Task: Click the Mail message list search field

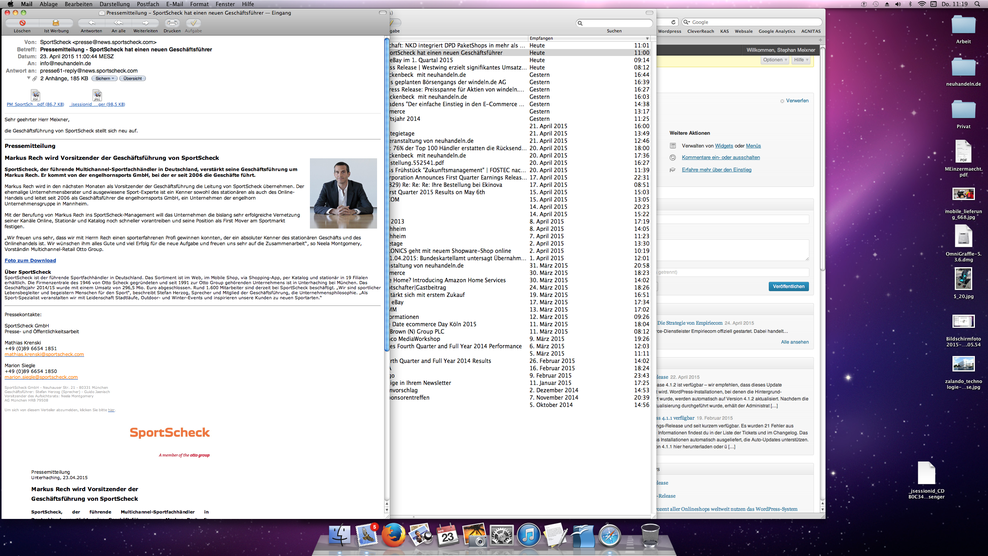Action: tap(614, 23)
